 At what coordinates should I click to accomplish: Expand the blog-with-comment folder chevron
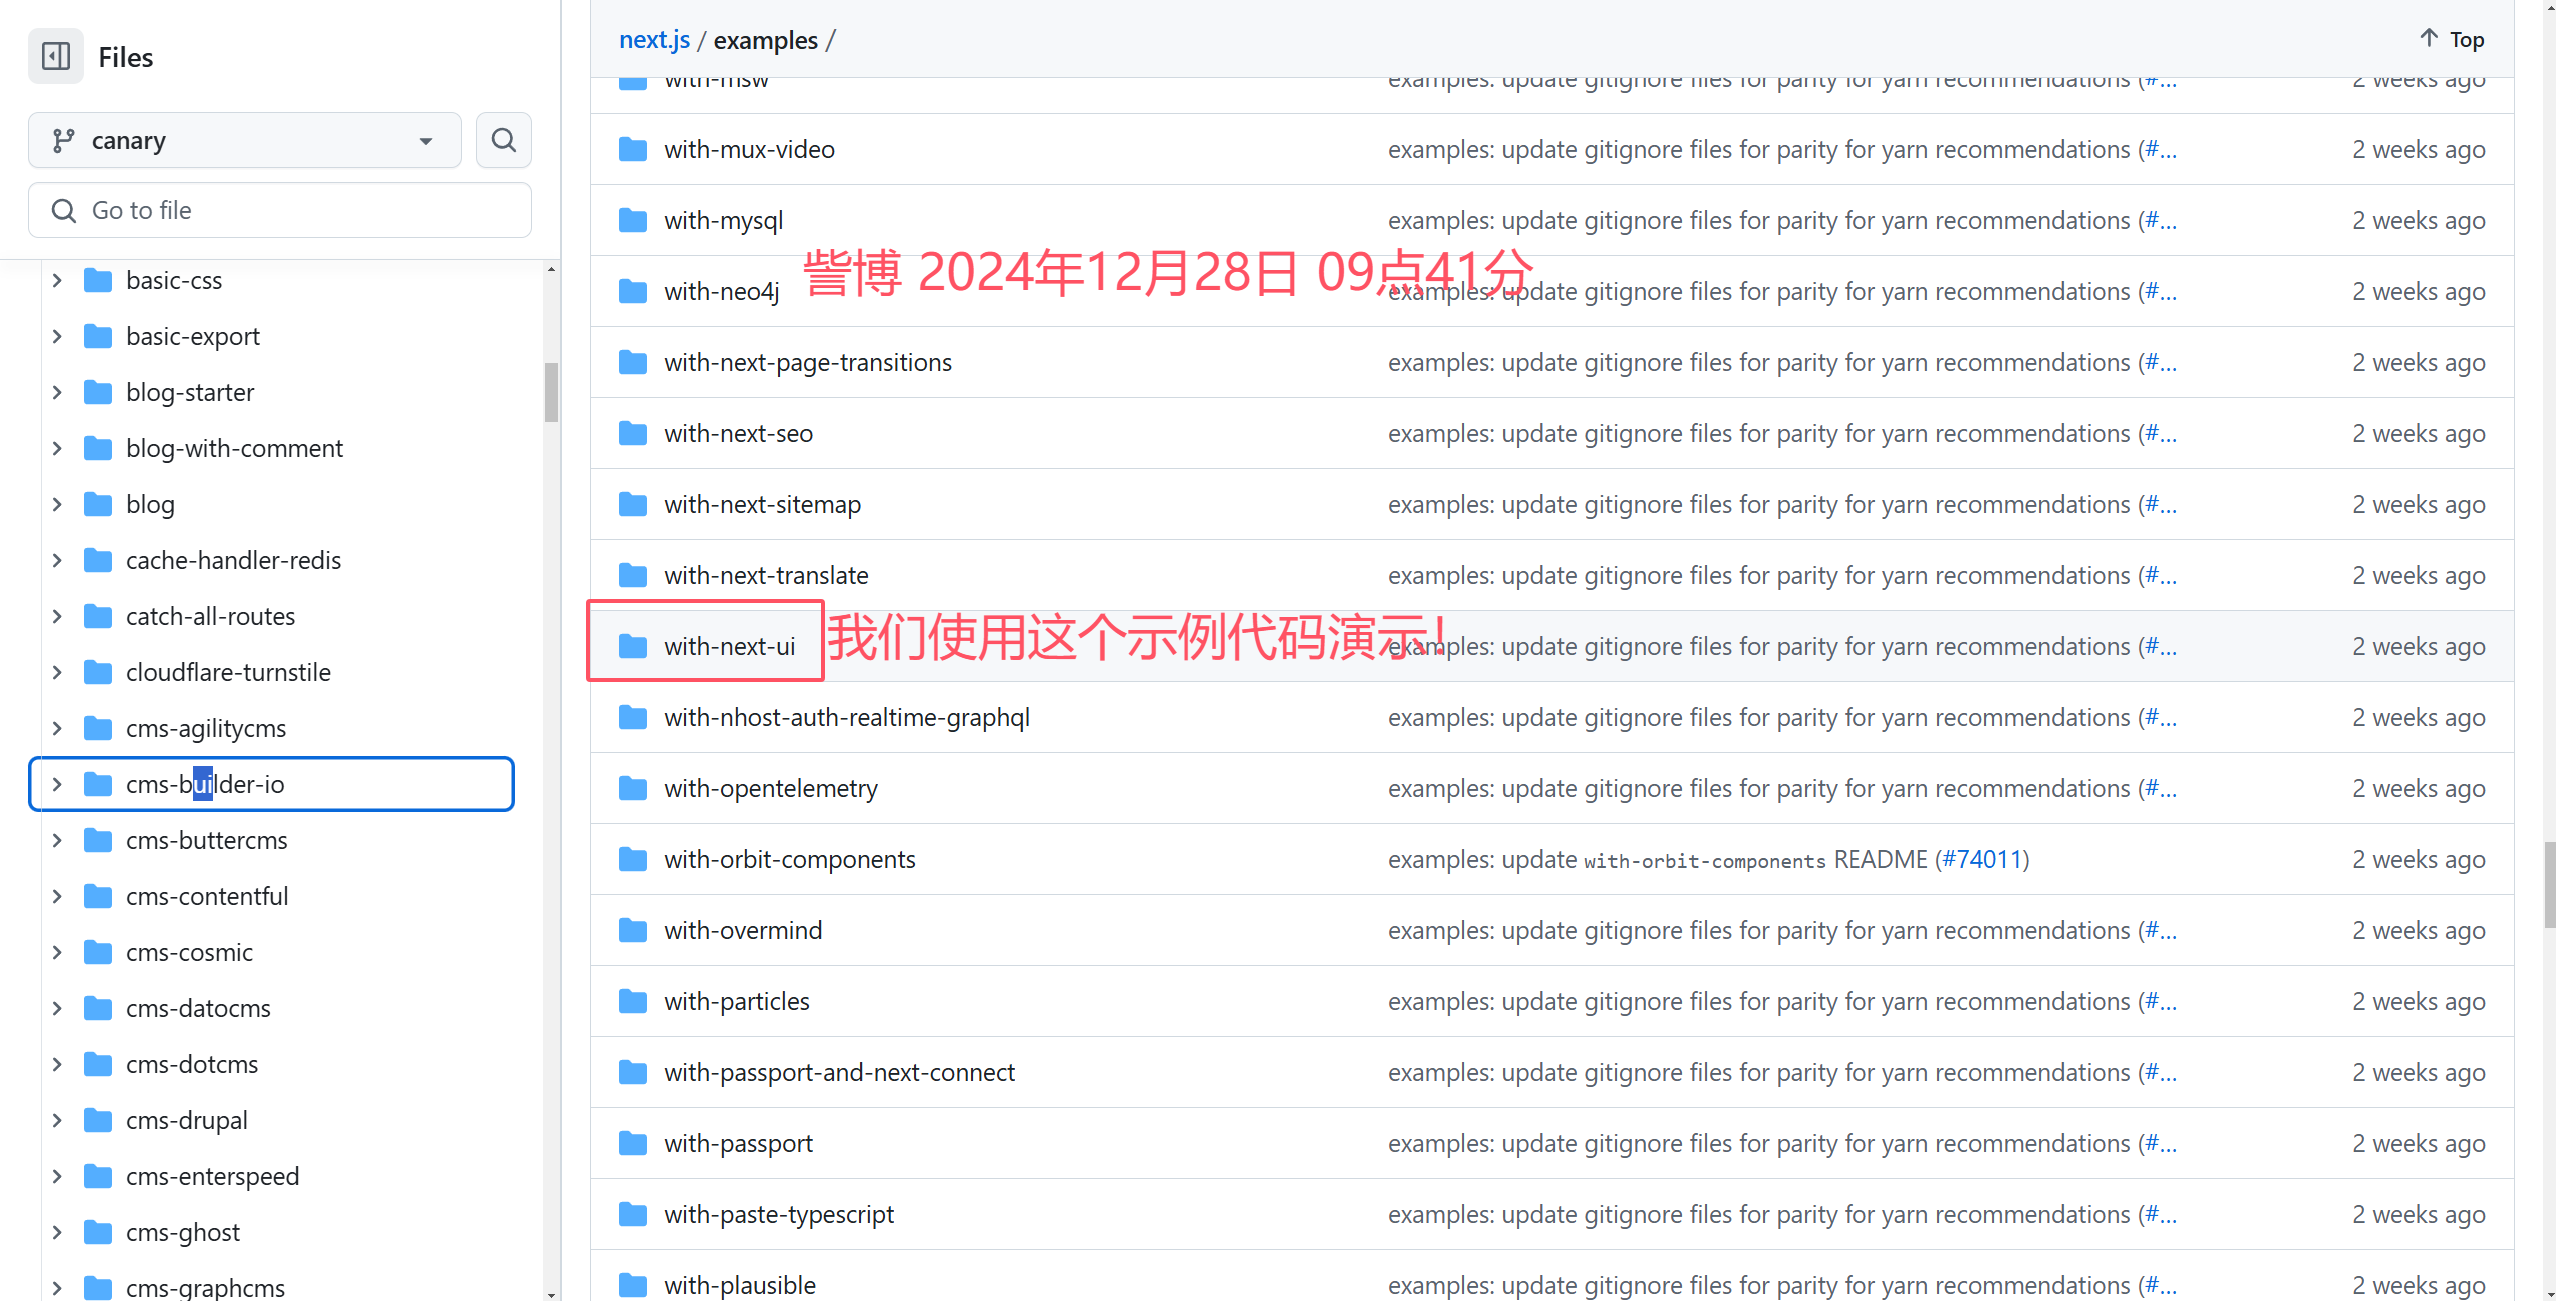click(x=57, y=449)
